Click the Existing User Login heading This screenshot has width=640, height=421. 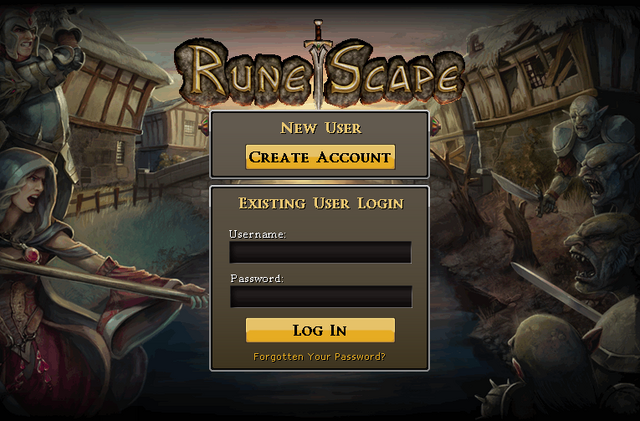tap(321, 203)
